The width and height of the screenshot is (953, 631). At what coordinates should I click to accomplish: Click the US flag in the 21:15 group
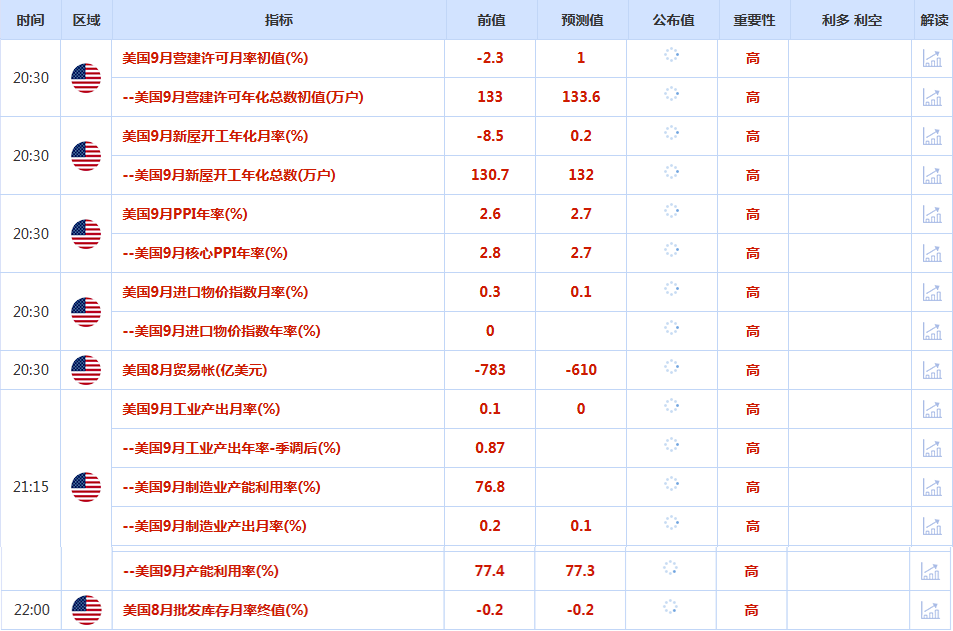pyautogui.click(x=86, y=487)
